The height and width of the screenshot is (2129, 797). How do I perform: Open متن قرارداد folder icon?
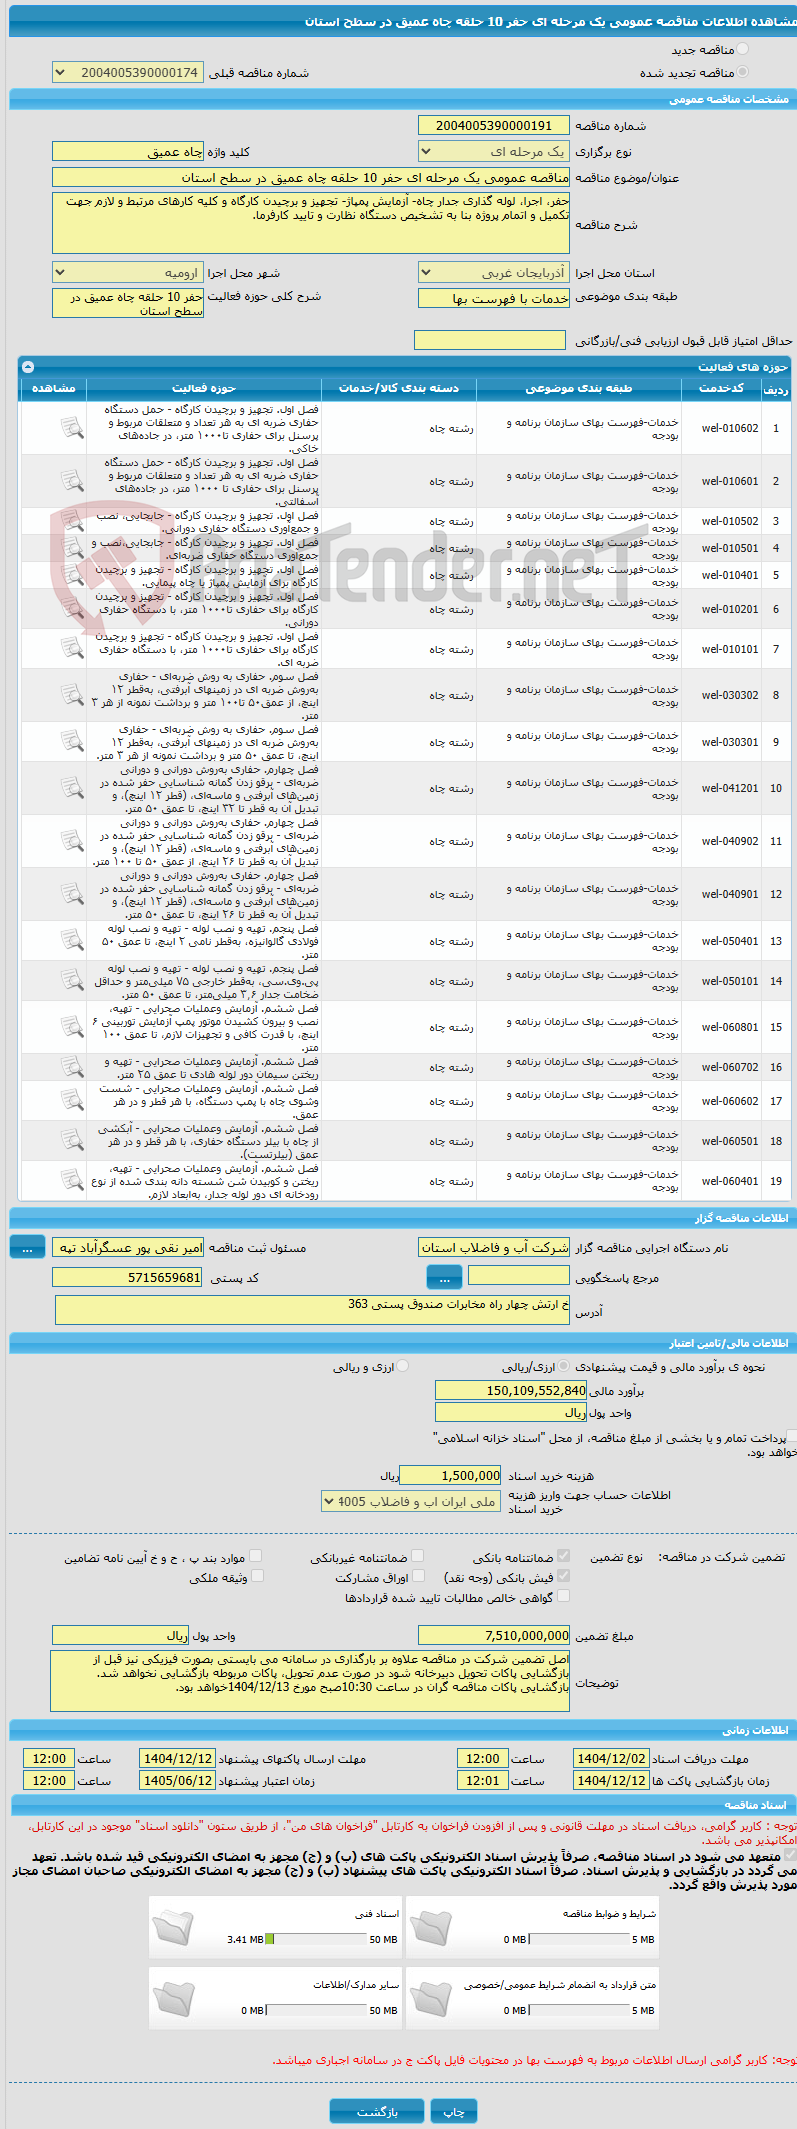[430, 1998]
